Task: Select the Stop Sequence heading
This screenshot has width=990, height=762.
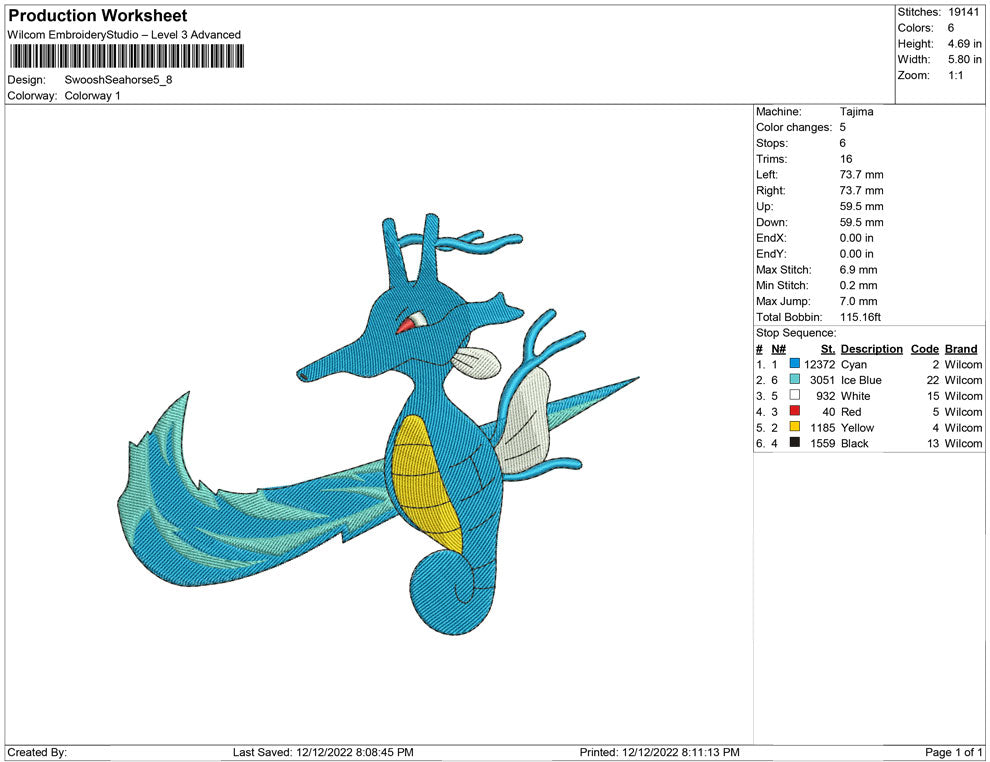Action: point(796,333)
